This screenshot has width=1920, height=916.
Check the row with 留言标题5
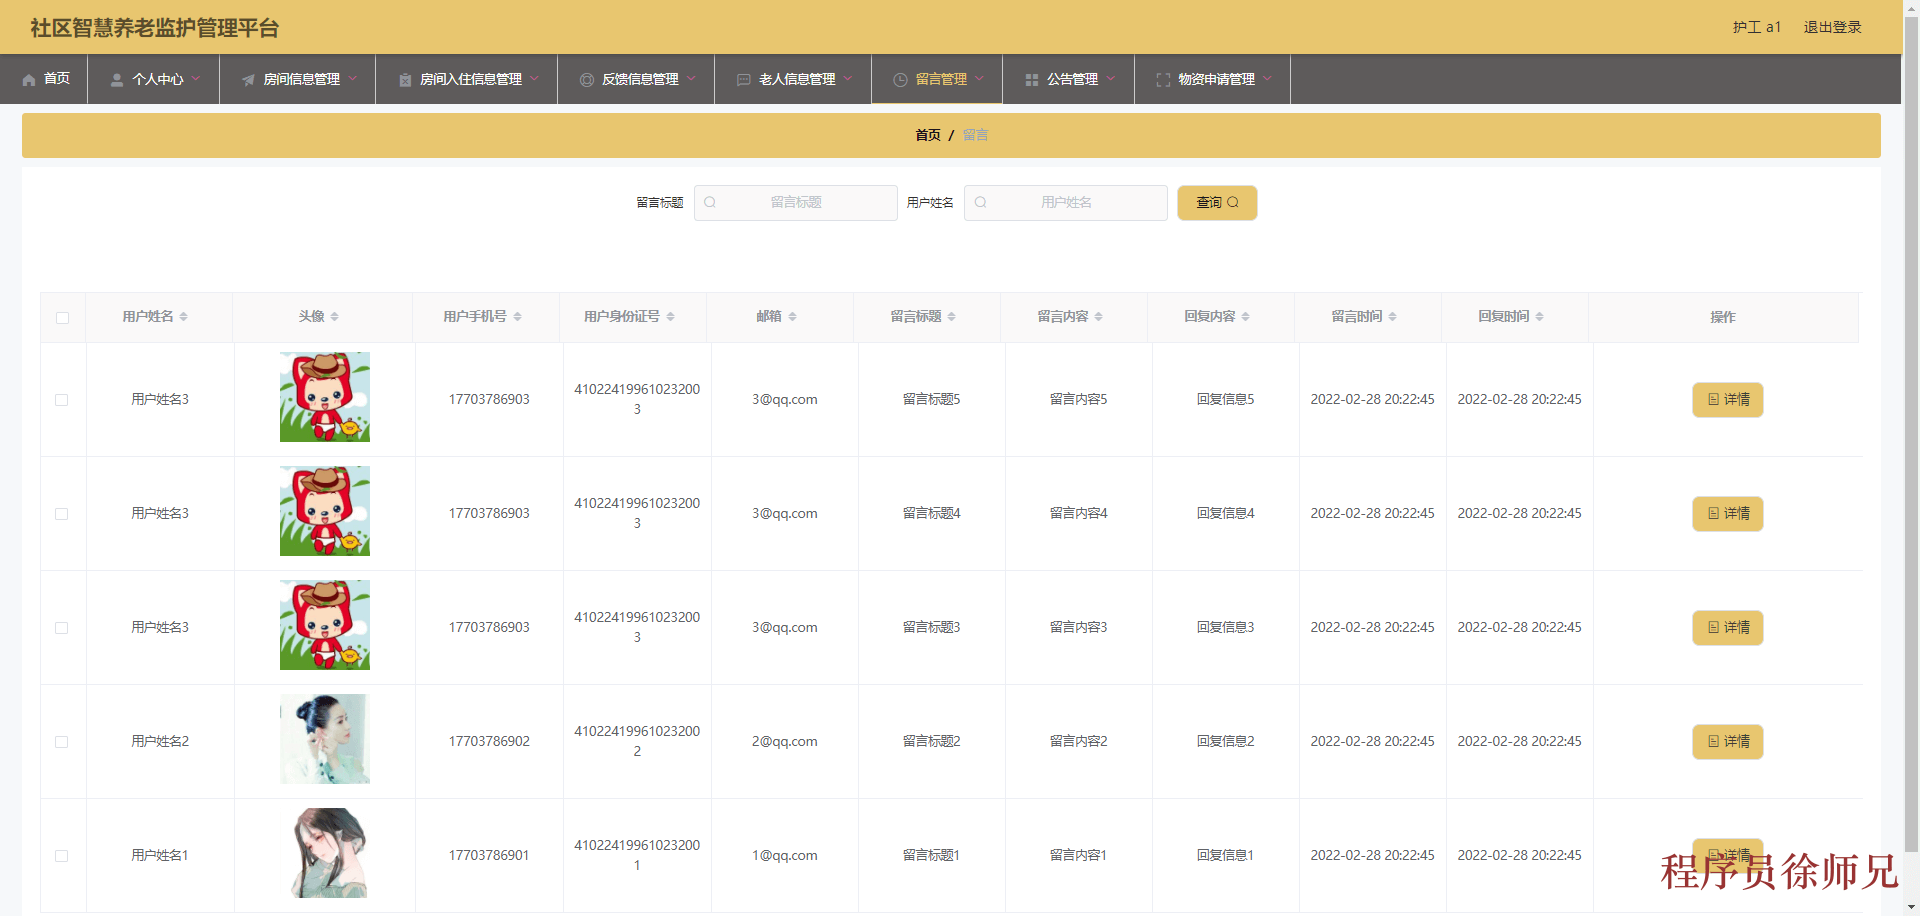(x=62, y=400)
